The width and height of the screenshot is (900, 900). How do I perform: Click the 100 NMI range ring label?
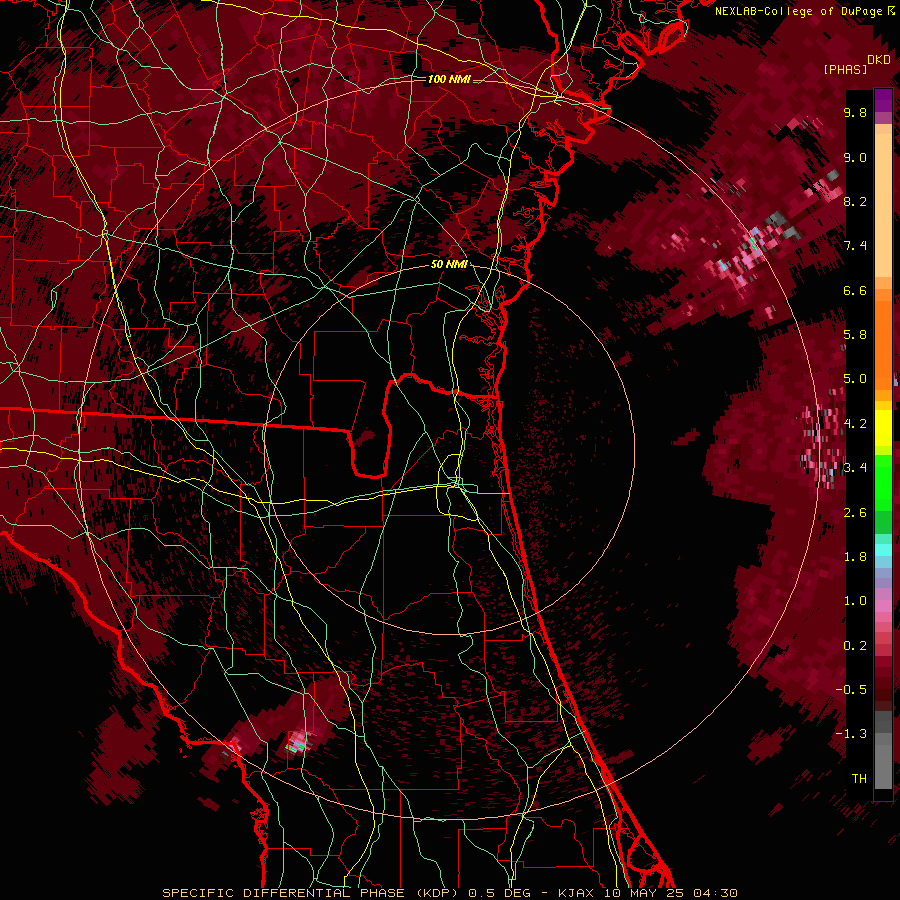449,79
